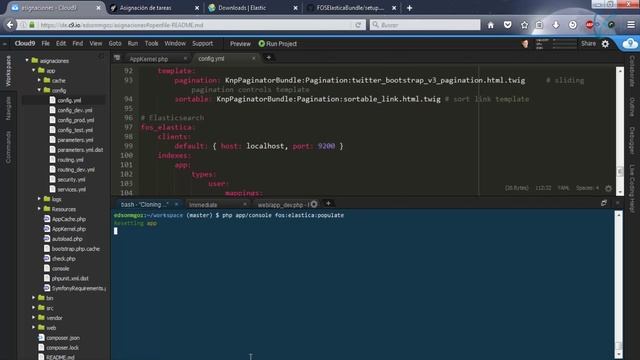Collapse the app folder
640x360 pixels.
coord(33,70)
